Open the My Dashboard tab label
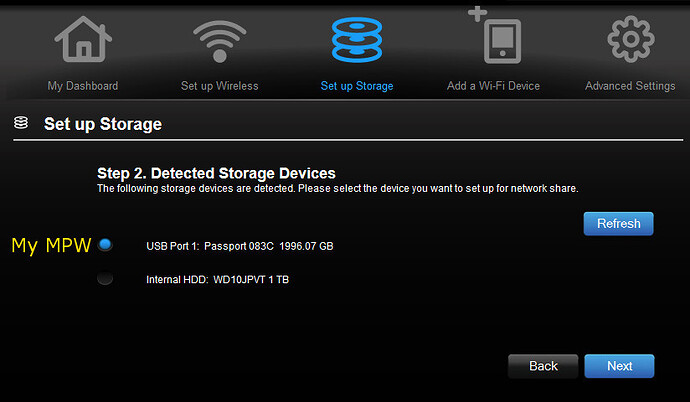 point(83,86)
